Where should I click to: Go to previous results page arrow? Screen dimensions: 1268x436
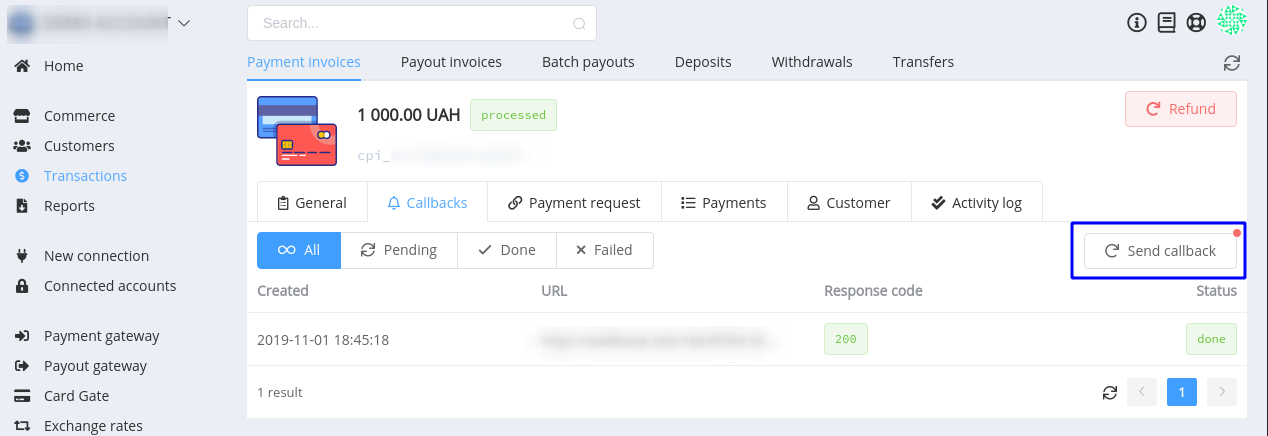(1142, 393)
